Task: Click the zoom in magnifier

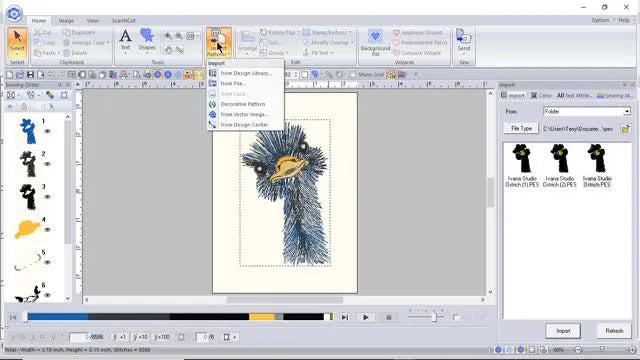Action: (x=168, y=36)
